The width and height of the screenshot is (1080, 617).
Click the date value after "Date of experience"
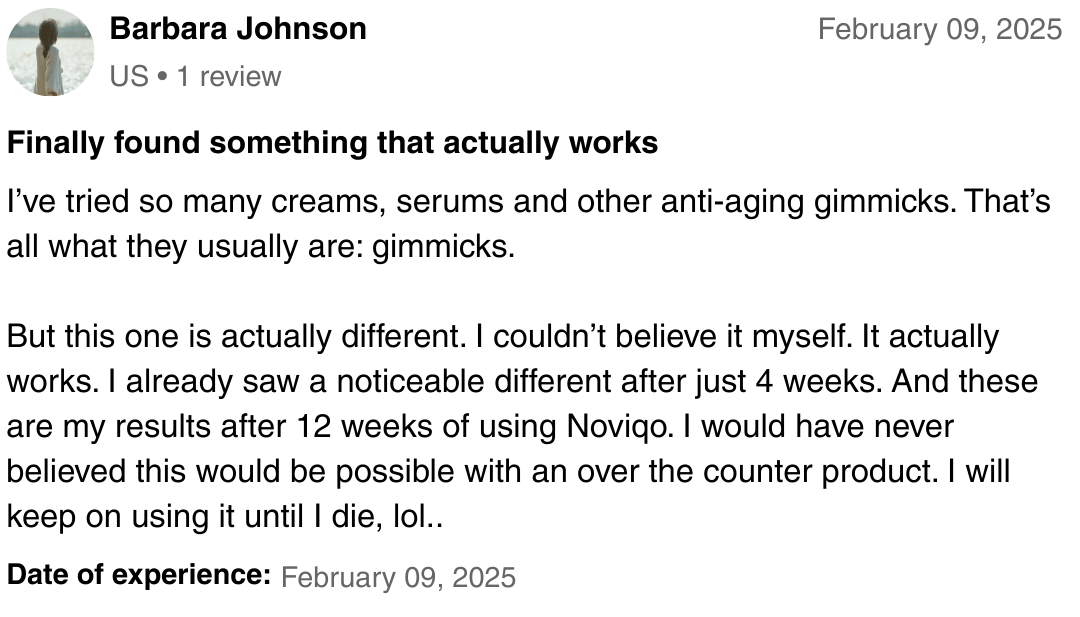click(x=398, y=577)
